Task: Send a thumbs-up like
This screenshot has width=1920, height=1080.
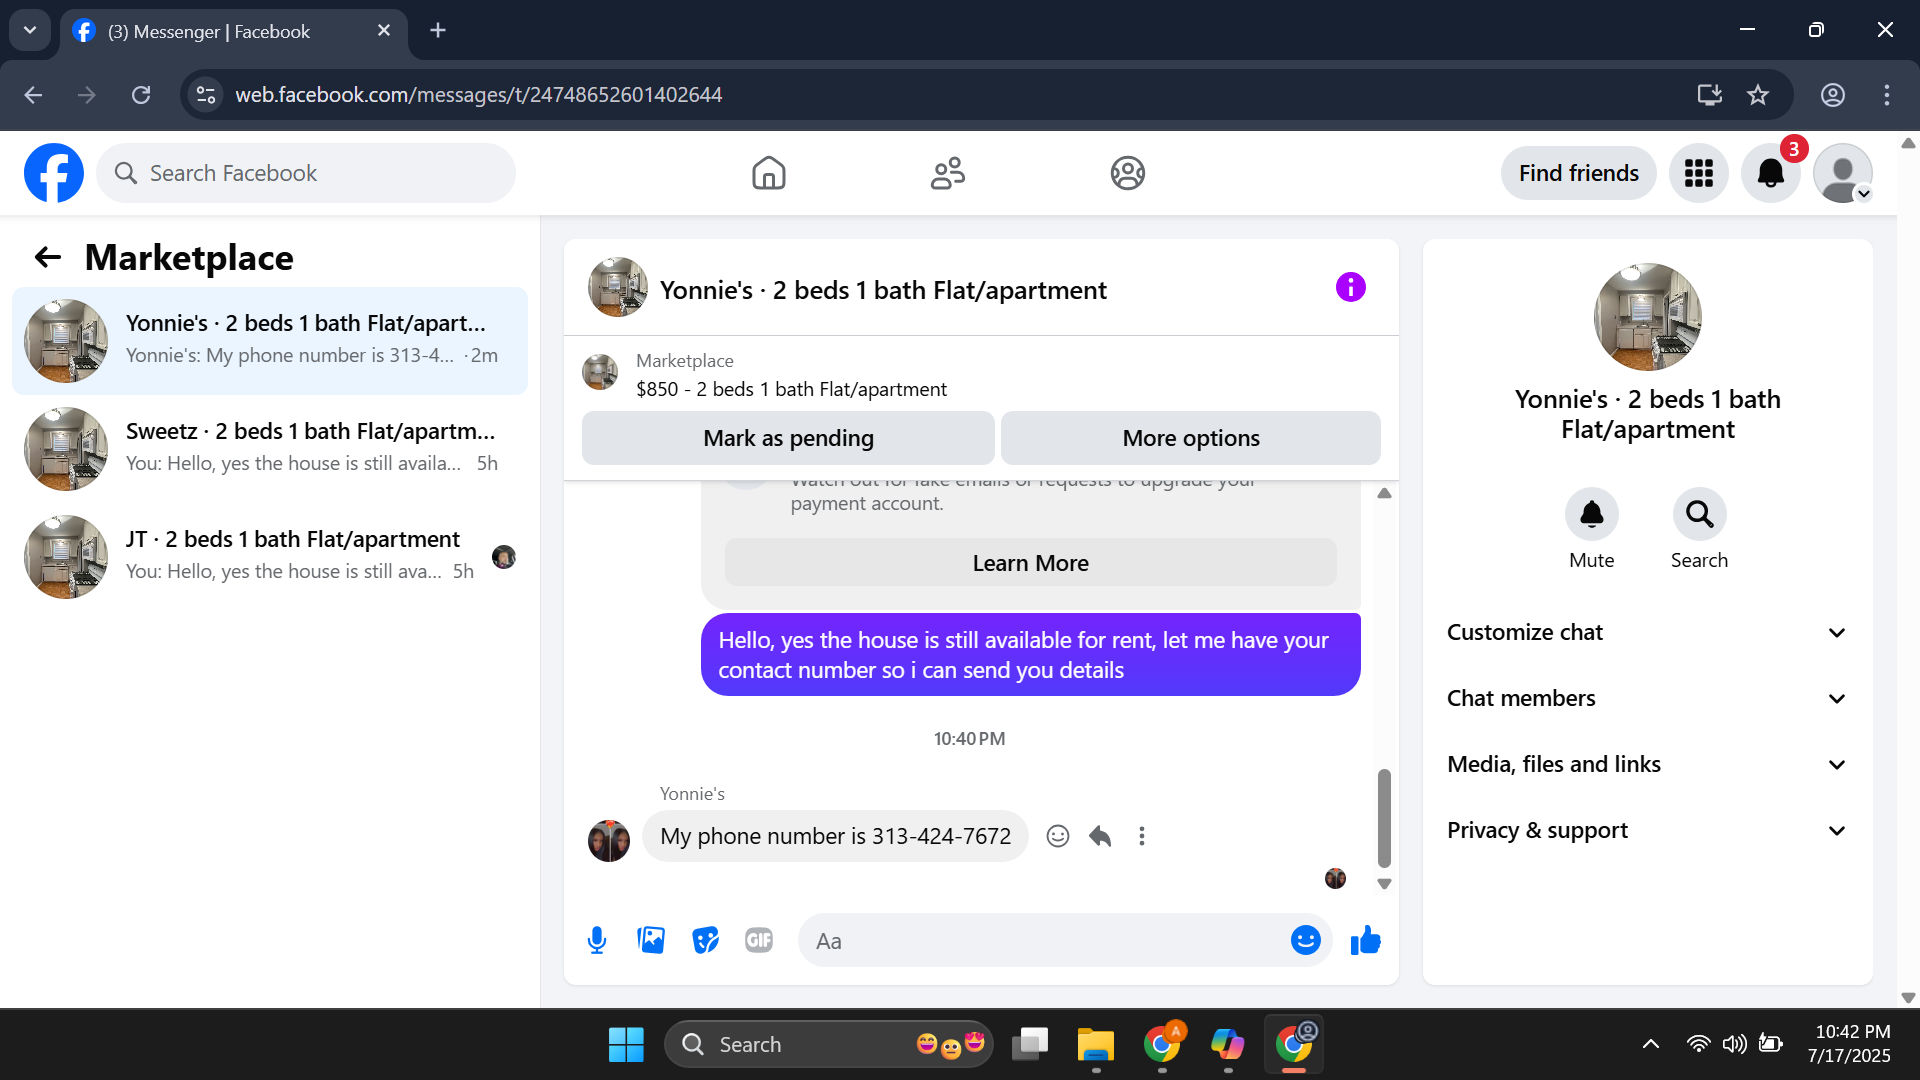Action: 1366,940
